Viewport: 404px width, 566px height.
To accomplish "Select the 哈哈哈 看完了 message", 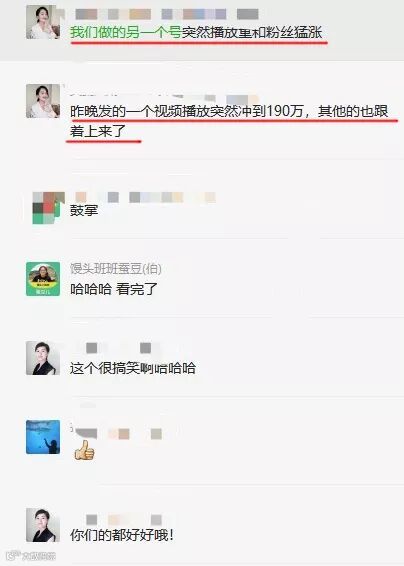I will [x=114, y=289].
